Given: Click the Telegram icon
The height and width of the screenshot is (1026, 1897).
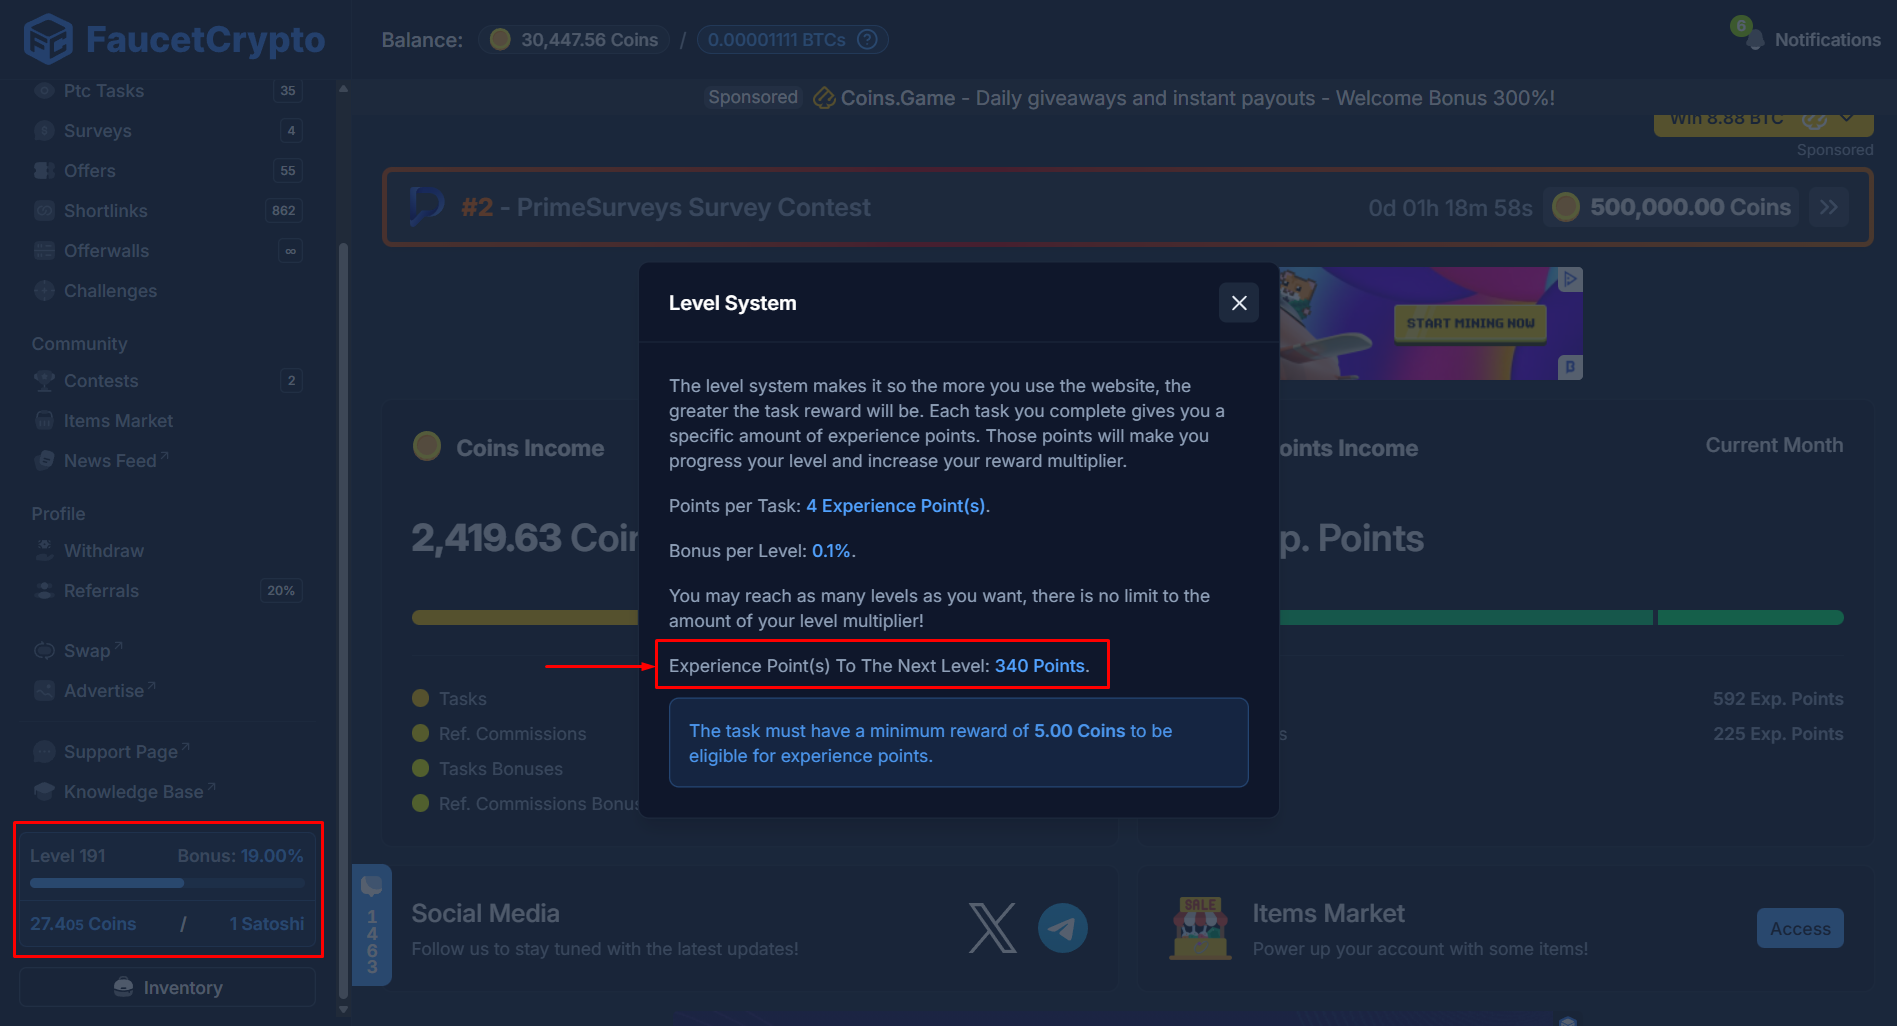Looking at the screenshot, I should (x=1063, y=928).
